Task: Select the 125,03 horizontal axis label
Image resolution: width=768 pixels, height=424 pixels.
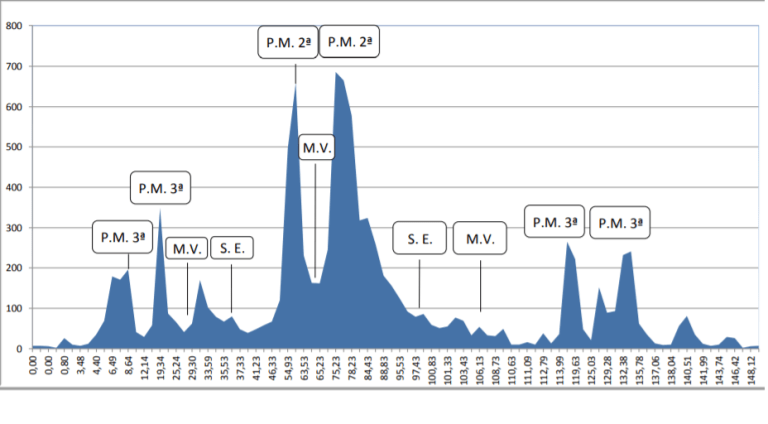Action: click(x=591, y=372)
